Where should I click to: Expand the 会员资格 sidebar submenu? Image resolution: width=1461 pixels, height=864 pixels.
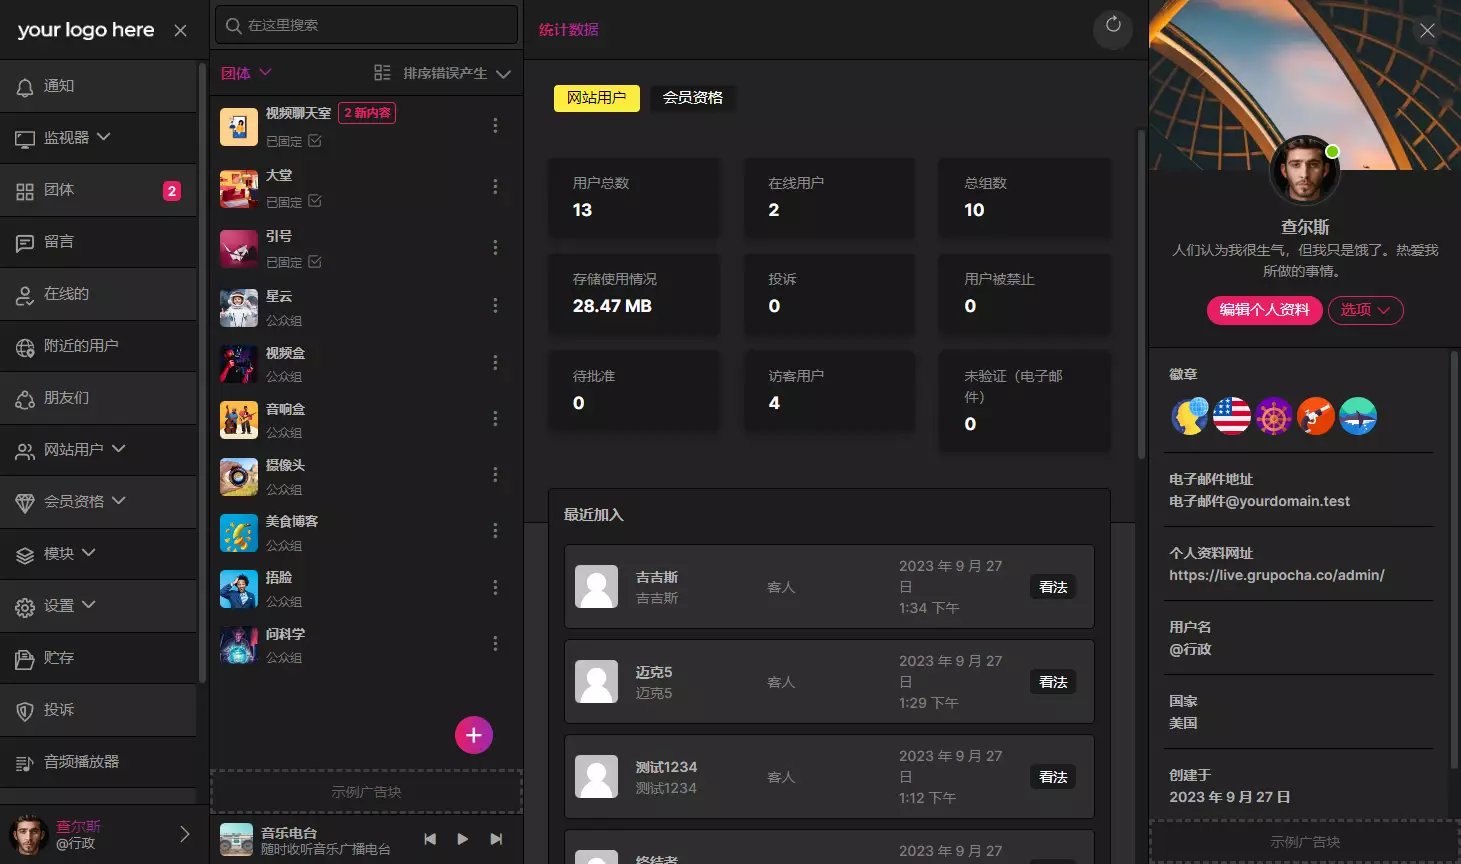click(x=118, y=501)
